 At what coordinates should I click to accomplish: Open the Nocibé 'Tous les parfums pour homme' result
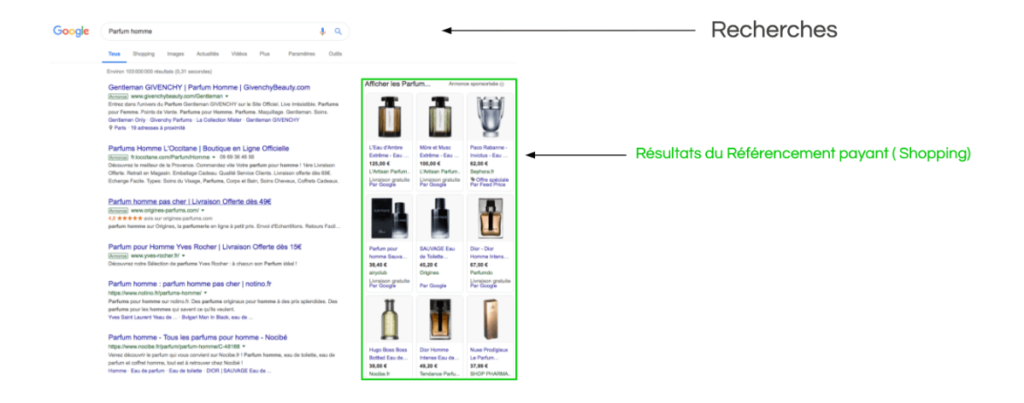[x=198, y=338]
